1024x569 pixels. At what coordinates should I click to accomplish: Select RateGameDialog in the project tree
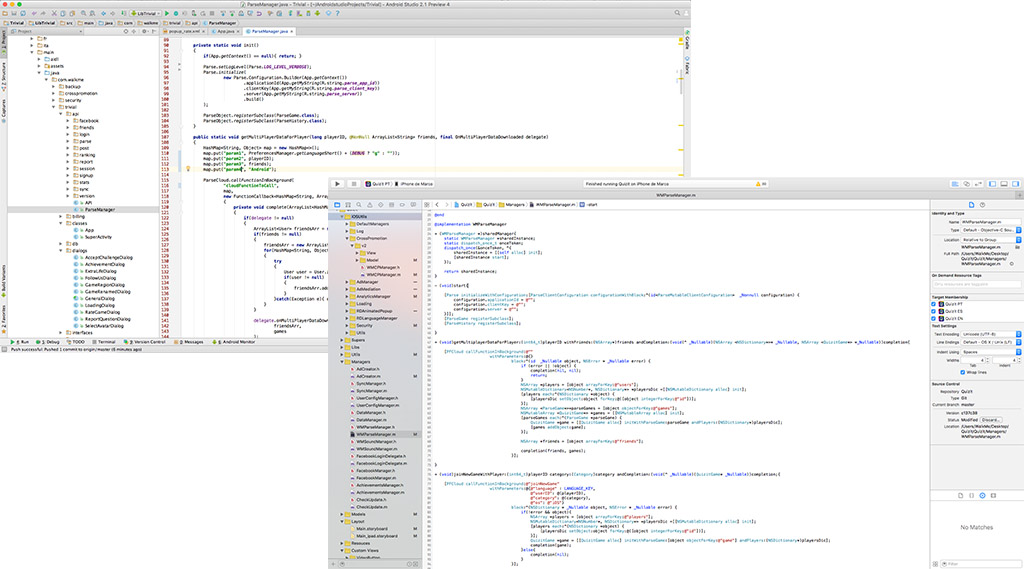(x=101, y=312)
